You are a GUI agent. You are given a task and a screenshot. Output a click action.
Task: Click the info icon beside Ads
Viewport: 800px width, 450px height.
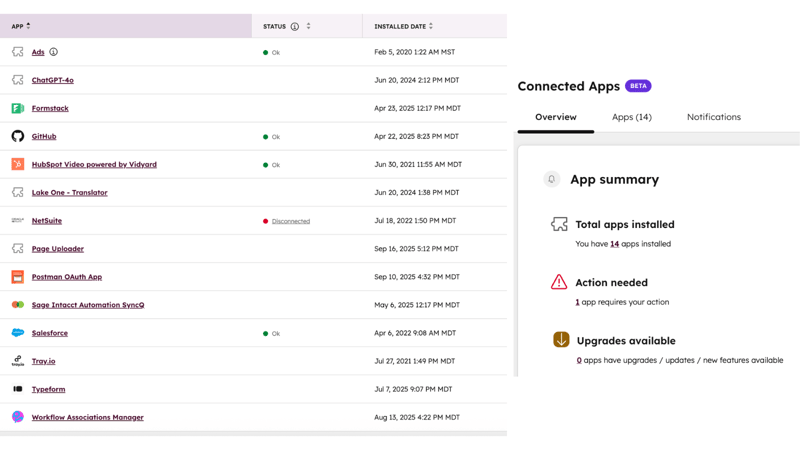pos(54,52)
